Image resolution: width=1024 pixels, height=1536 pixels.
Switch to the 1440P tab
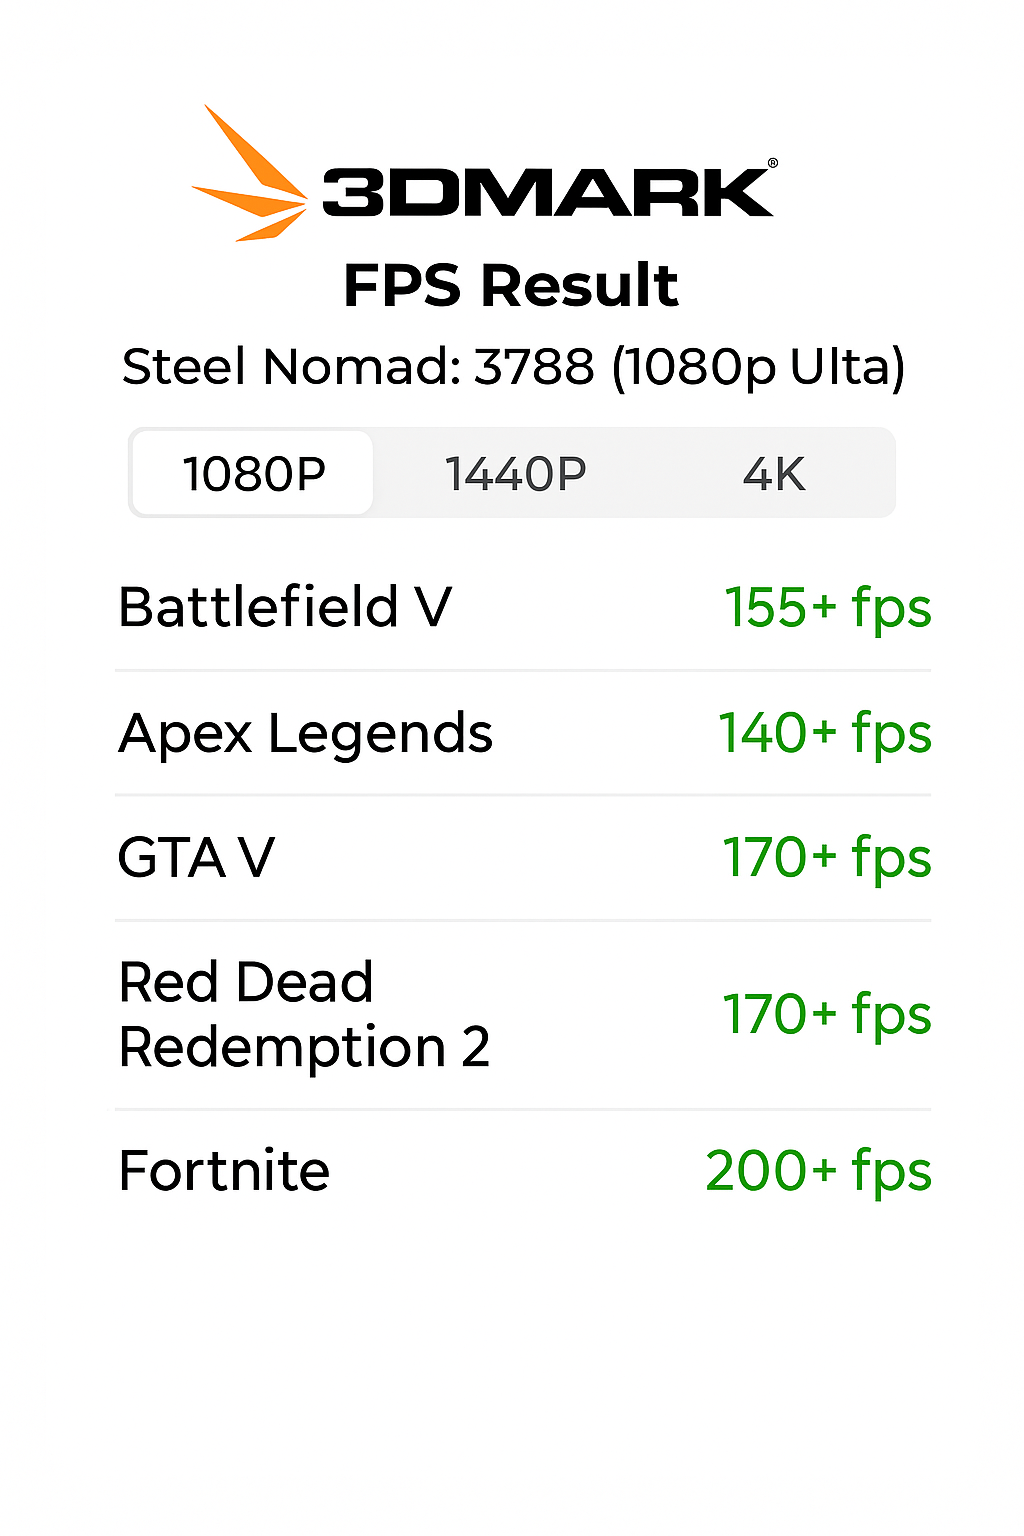[516, 473]
